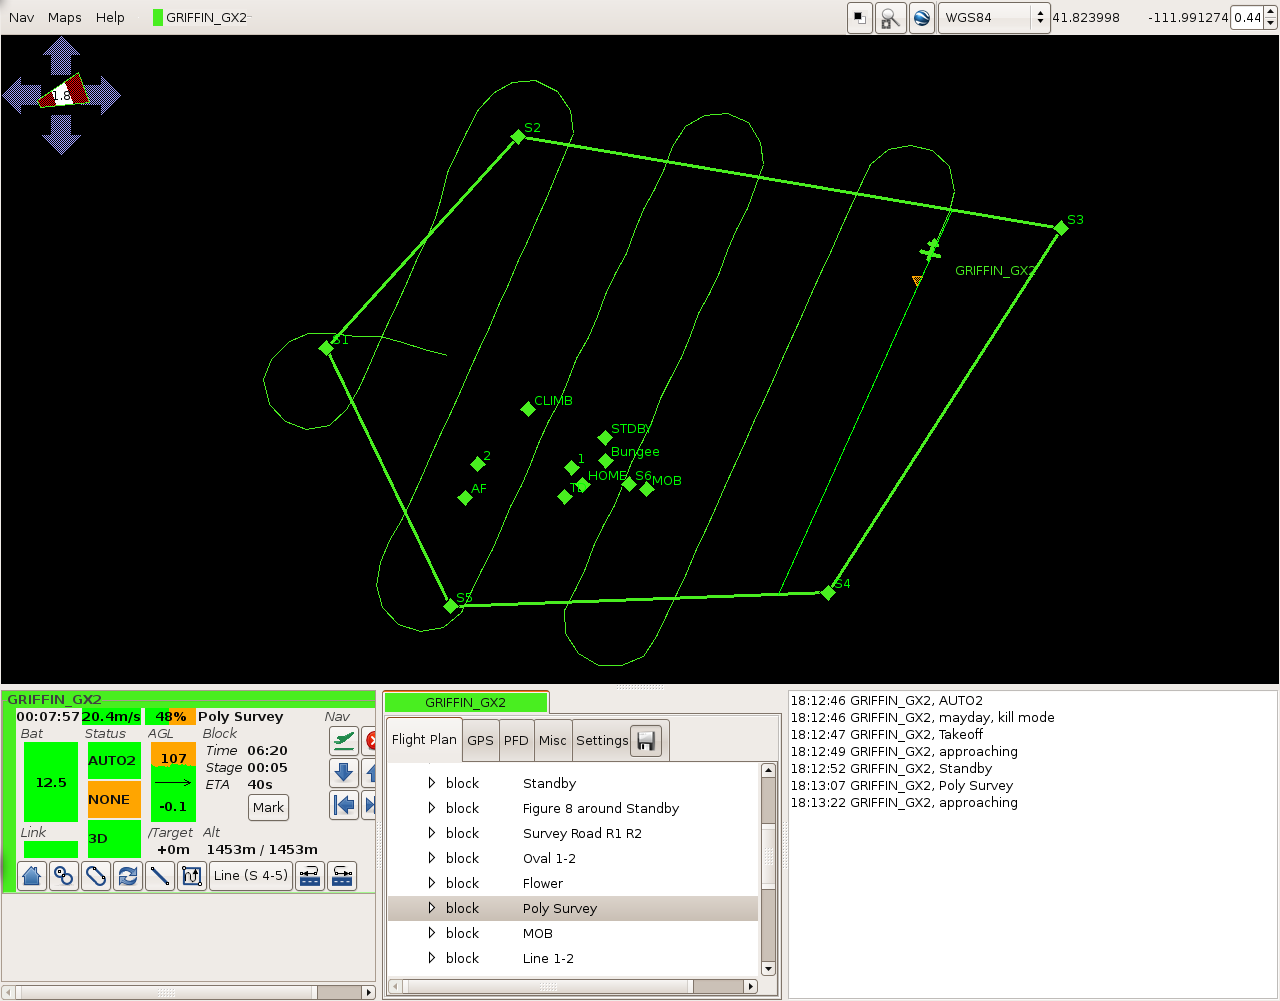Click the black-and-white background color icon
The height and width of the screenshot is (1001, 1280).
tap(860, 18)
